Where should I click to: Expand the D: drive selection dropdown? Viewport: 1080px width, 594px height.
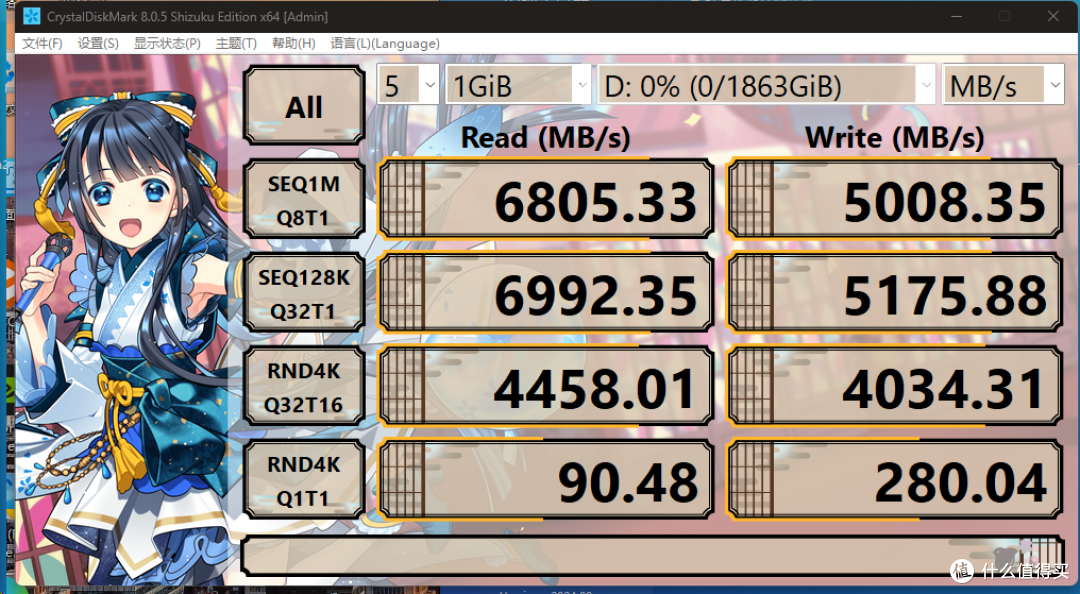(767, 85)
